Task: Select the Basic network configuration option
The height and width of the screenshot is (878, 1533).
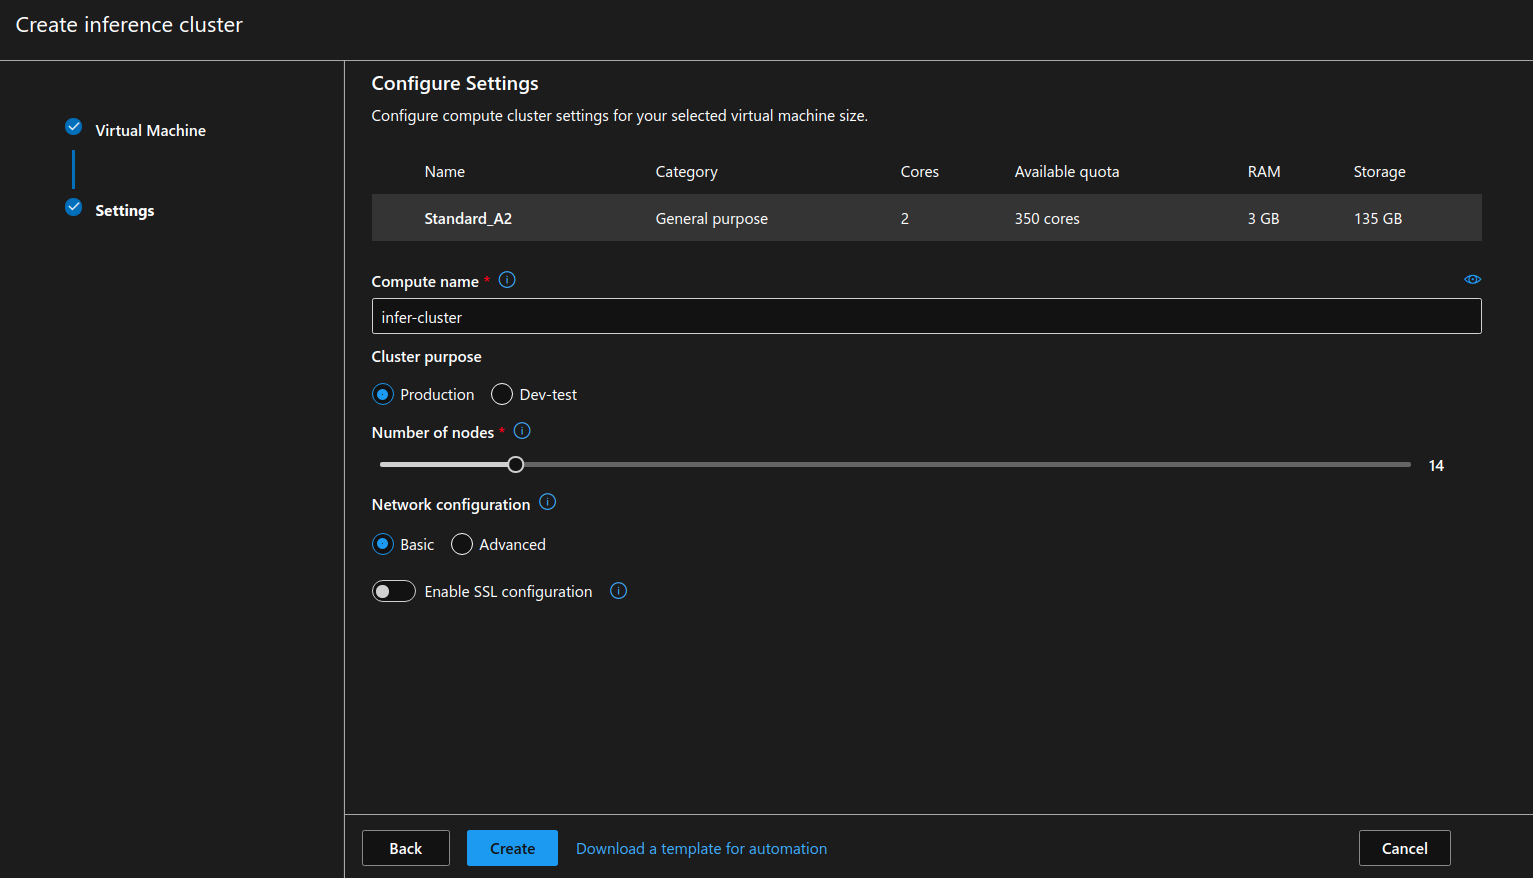Action: click(383, 544)
